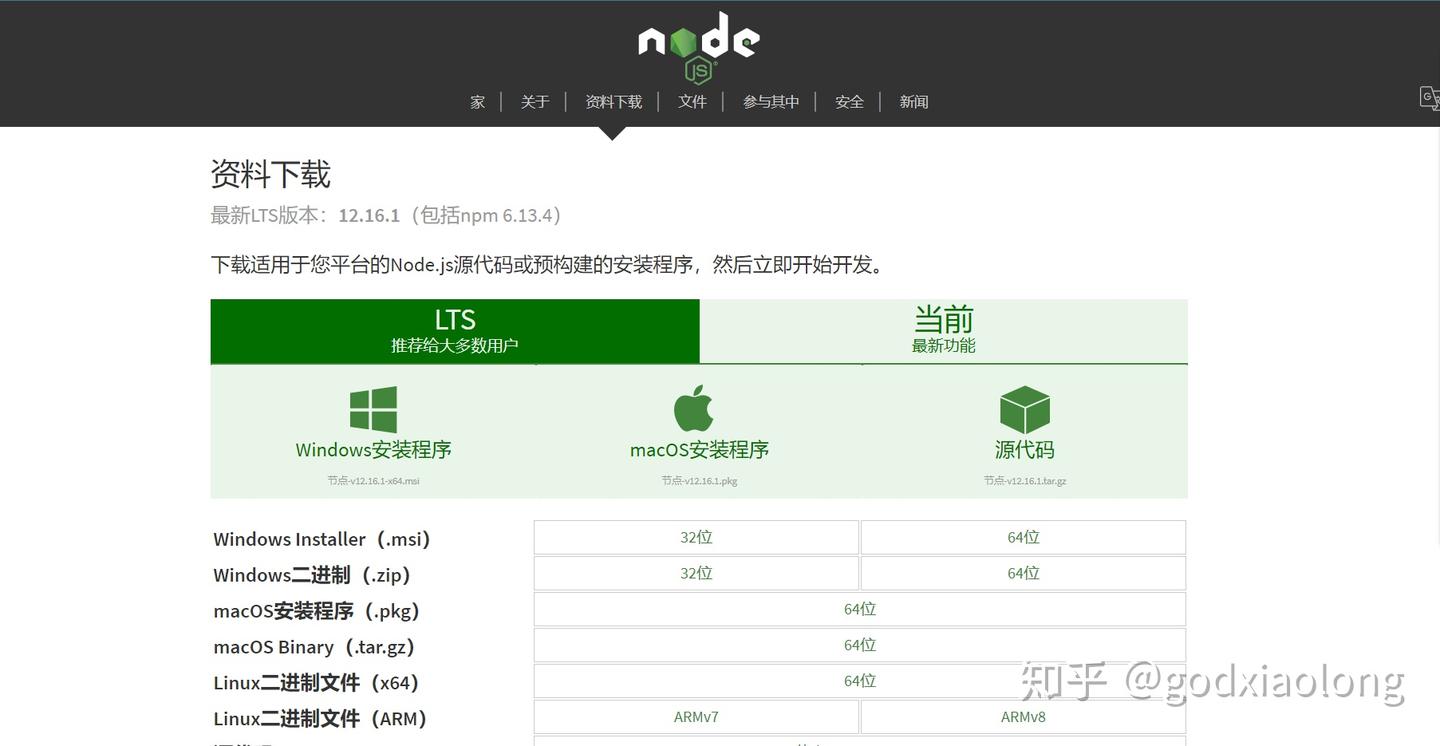Switch to the 当前 最新功能 tab

click(943, 331)
